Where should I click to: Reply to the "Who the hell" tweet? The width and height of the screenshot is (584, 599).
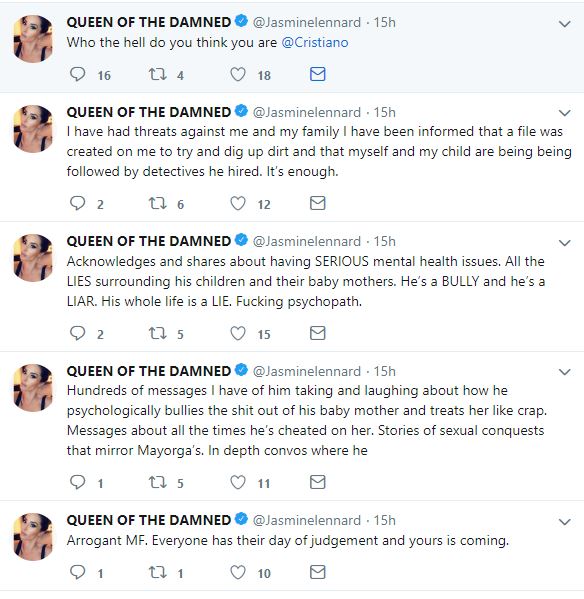(x=78, y=74)
